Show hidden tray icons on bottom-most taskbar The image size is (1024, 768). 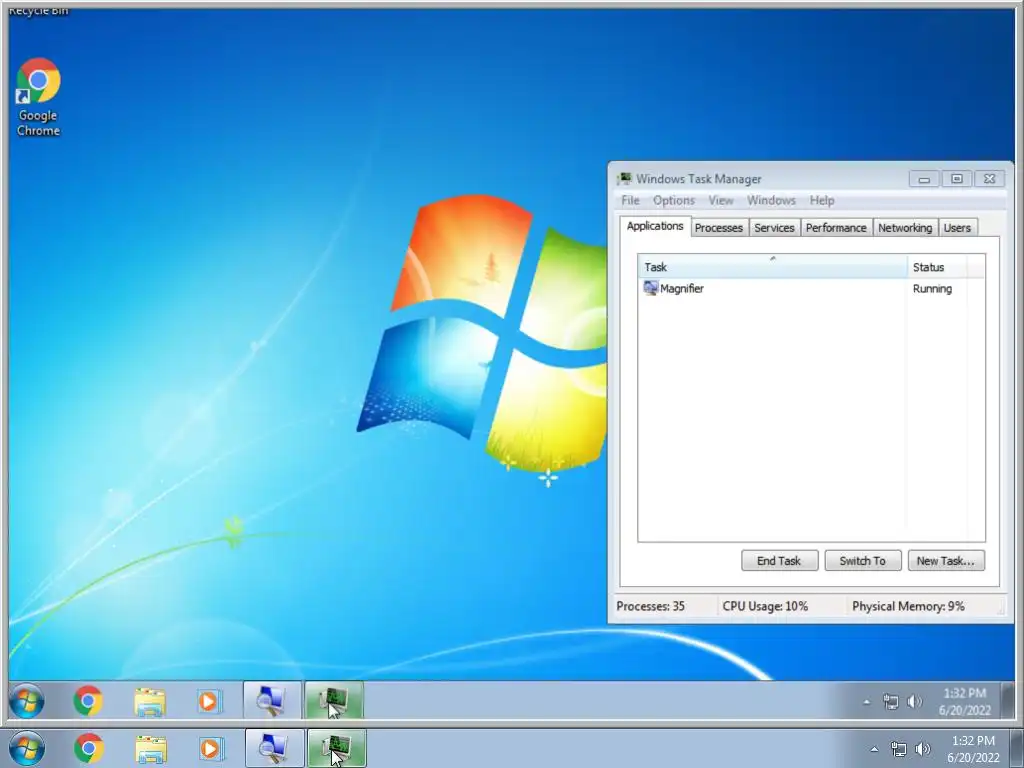pos(874,749)
